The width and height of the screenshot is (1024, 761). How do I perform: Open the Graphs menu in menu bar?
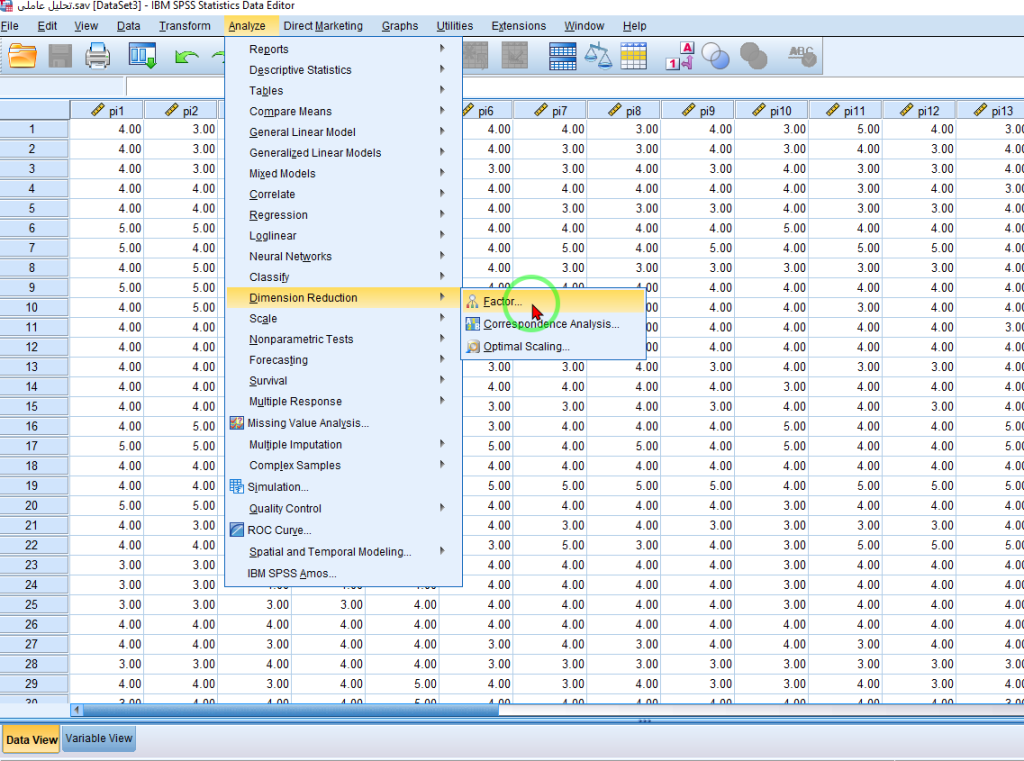coord(400,26)
